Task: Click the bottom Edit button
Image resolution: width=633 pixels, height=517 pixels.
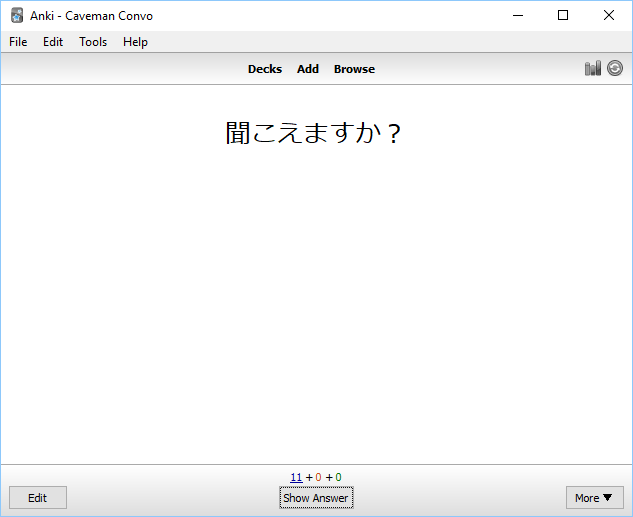Action: point(38,498)
